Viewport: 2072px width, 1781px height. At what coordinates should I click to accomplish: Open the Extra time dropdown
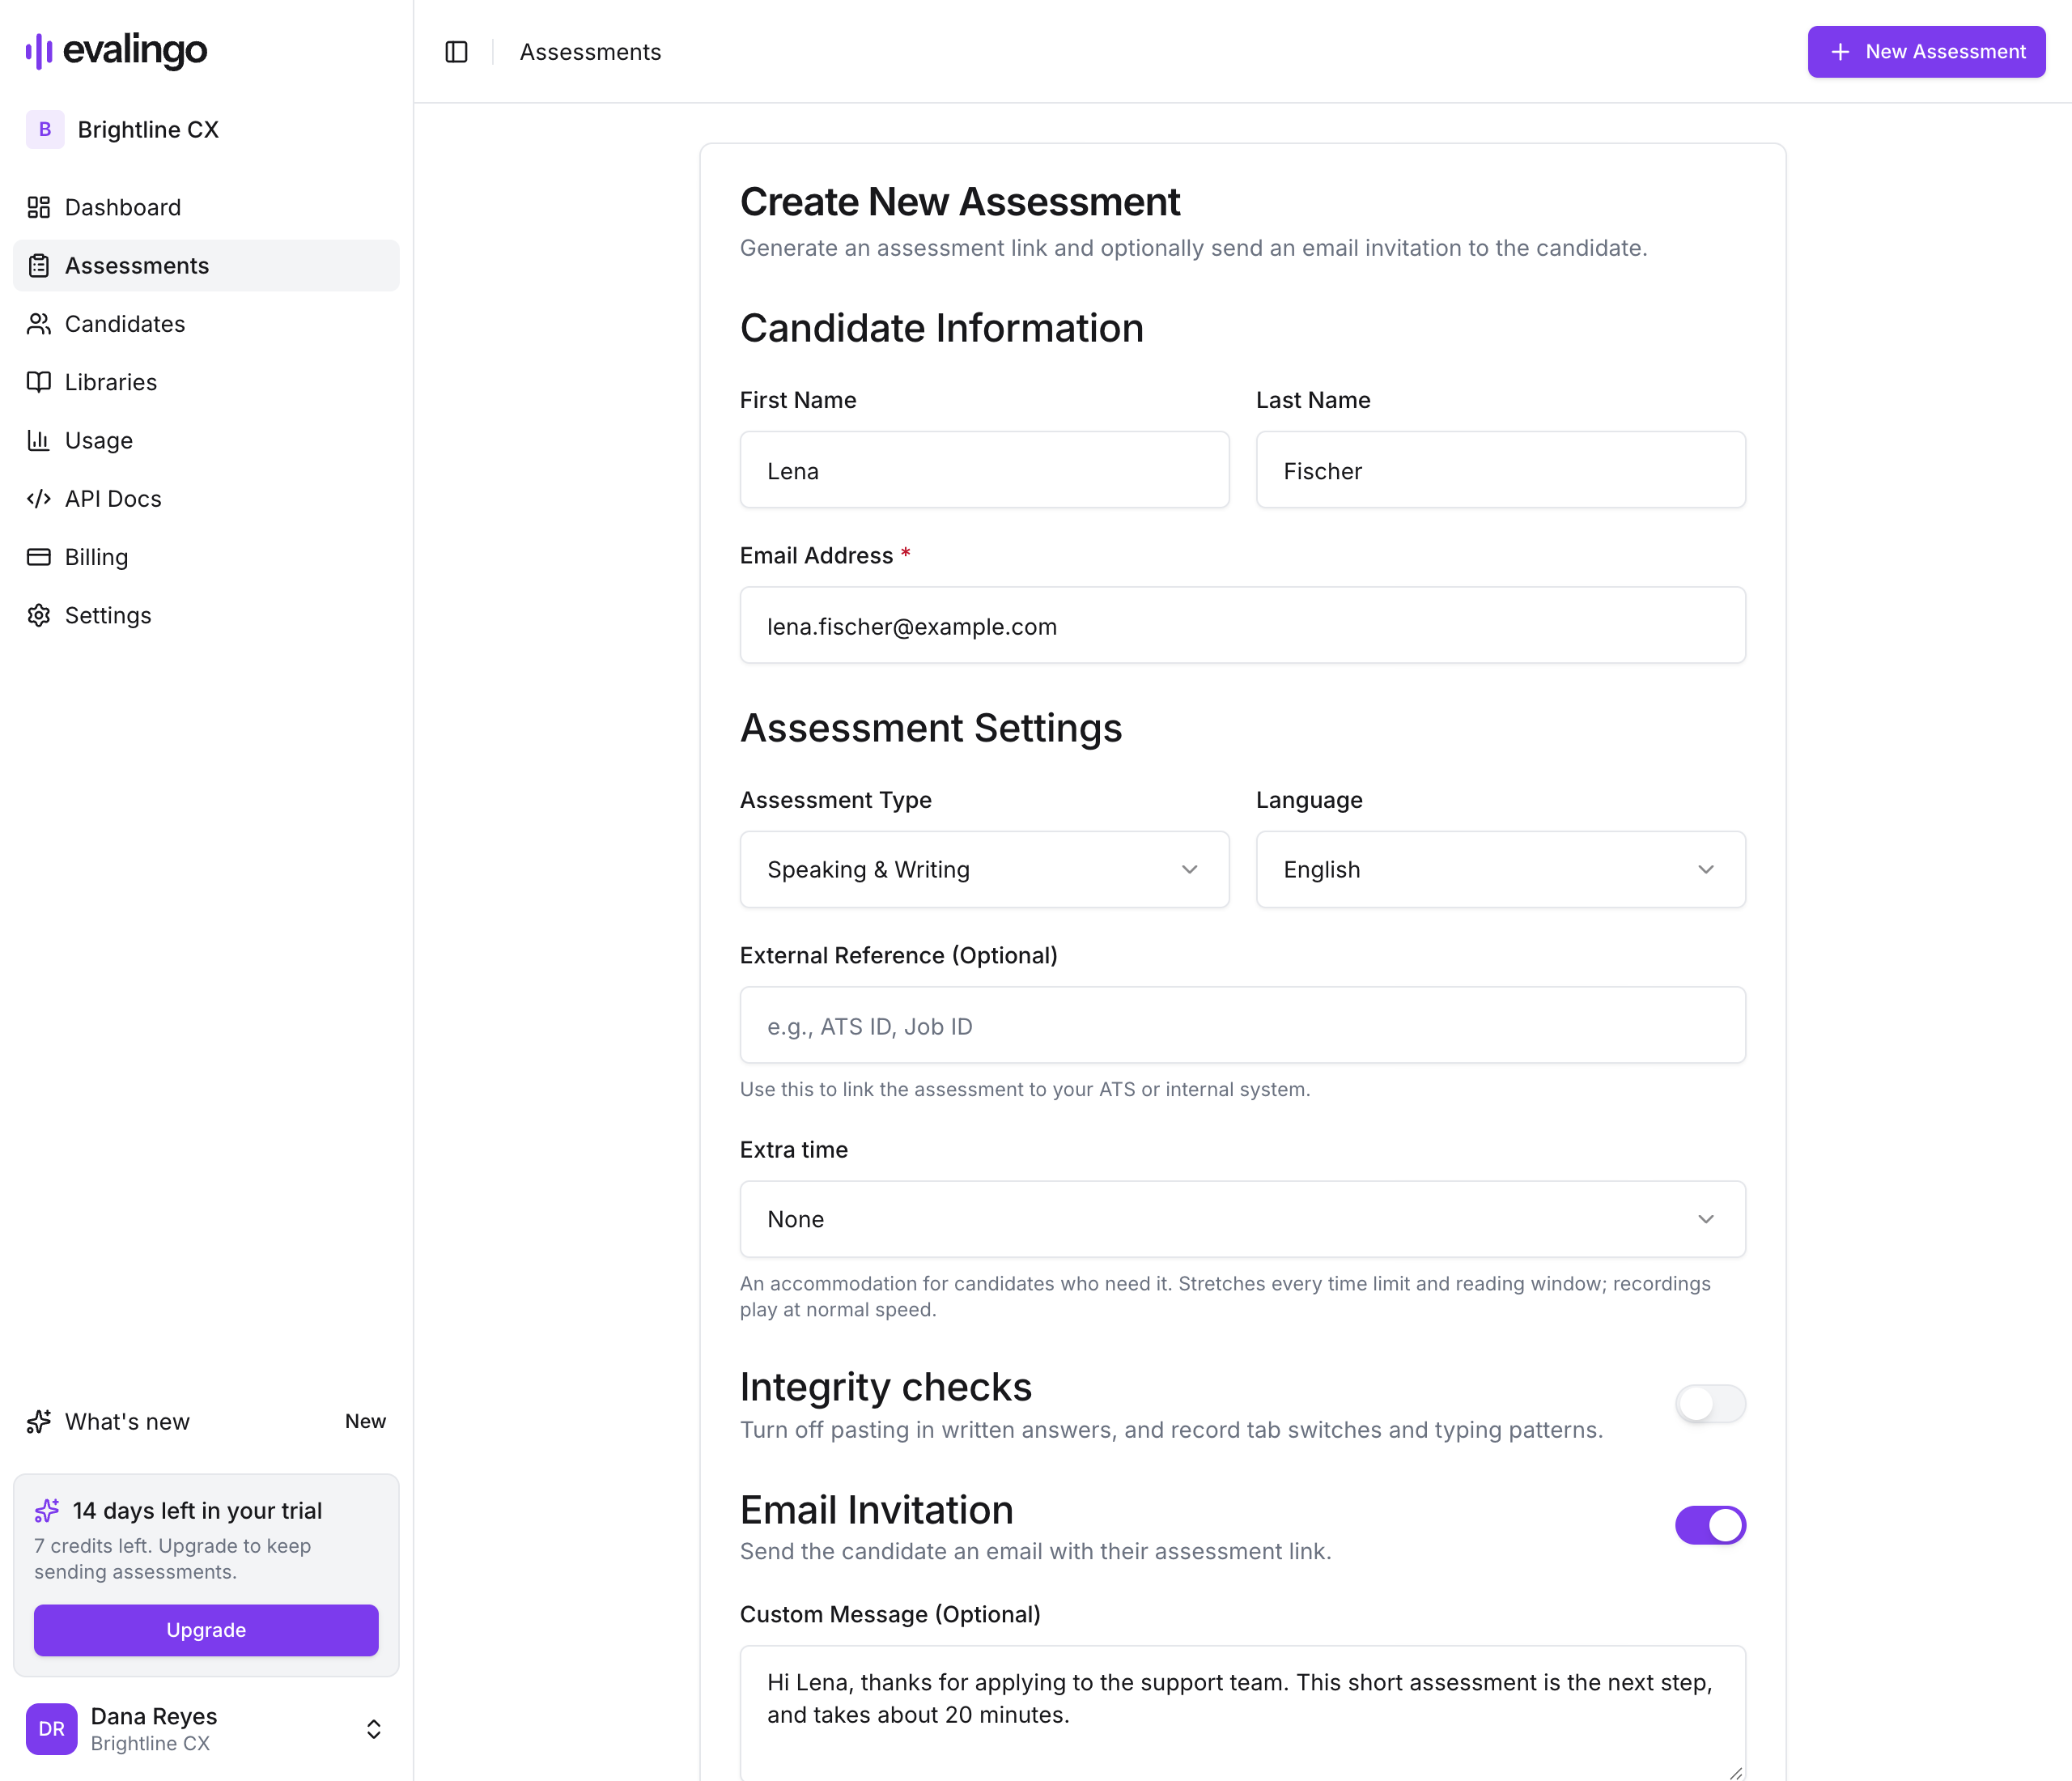pos(1243,1219)
